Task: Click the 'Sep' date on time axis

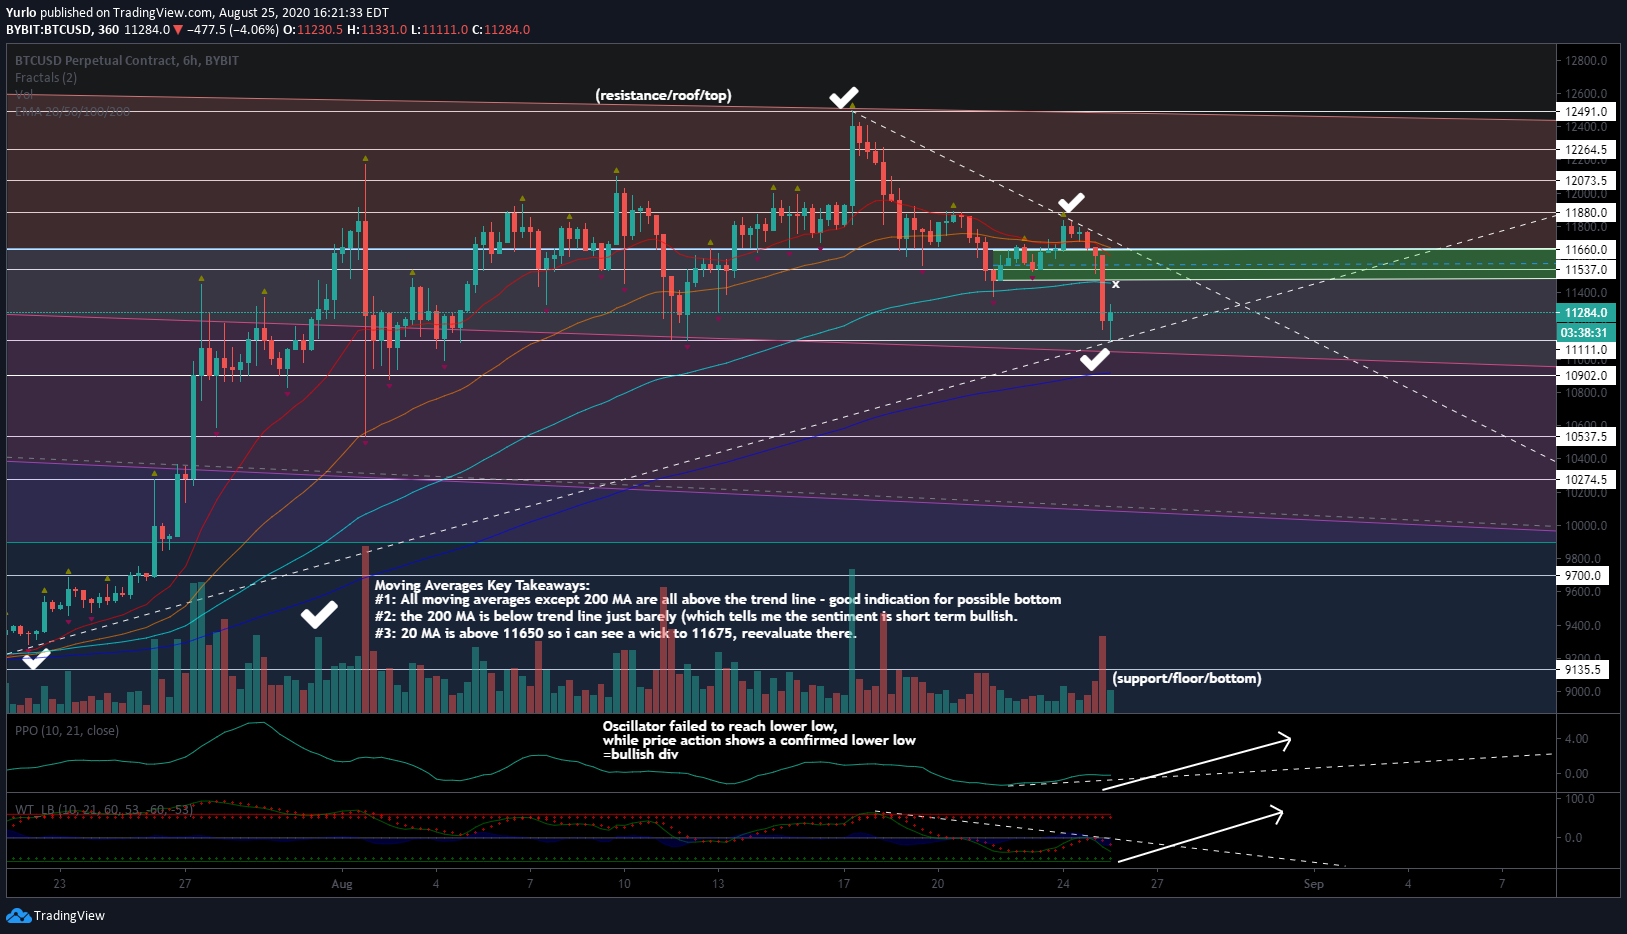Action: point(1314,884)
